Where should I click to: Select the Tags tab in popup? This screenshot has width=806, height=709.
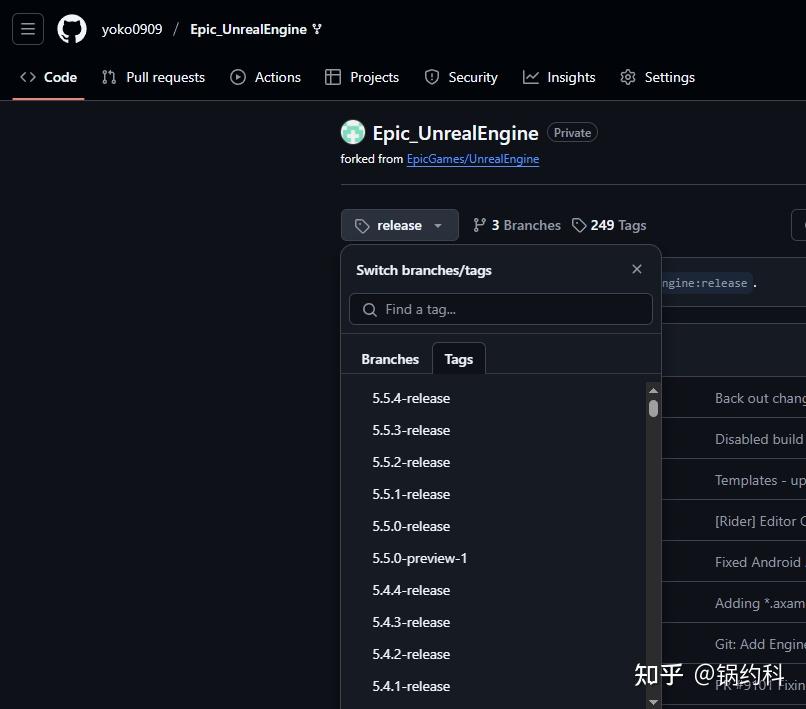tap(459, 359)
